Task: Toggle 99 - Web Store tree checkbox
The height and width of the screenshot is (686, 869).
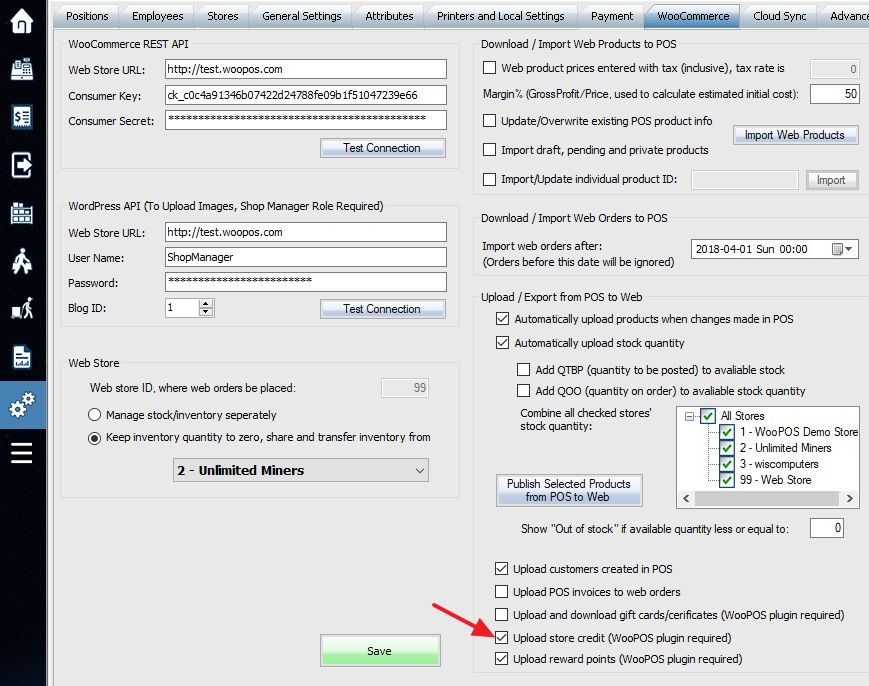Action: point(727,480)
